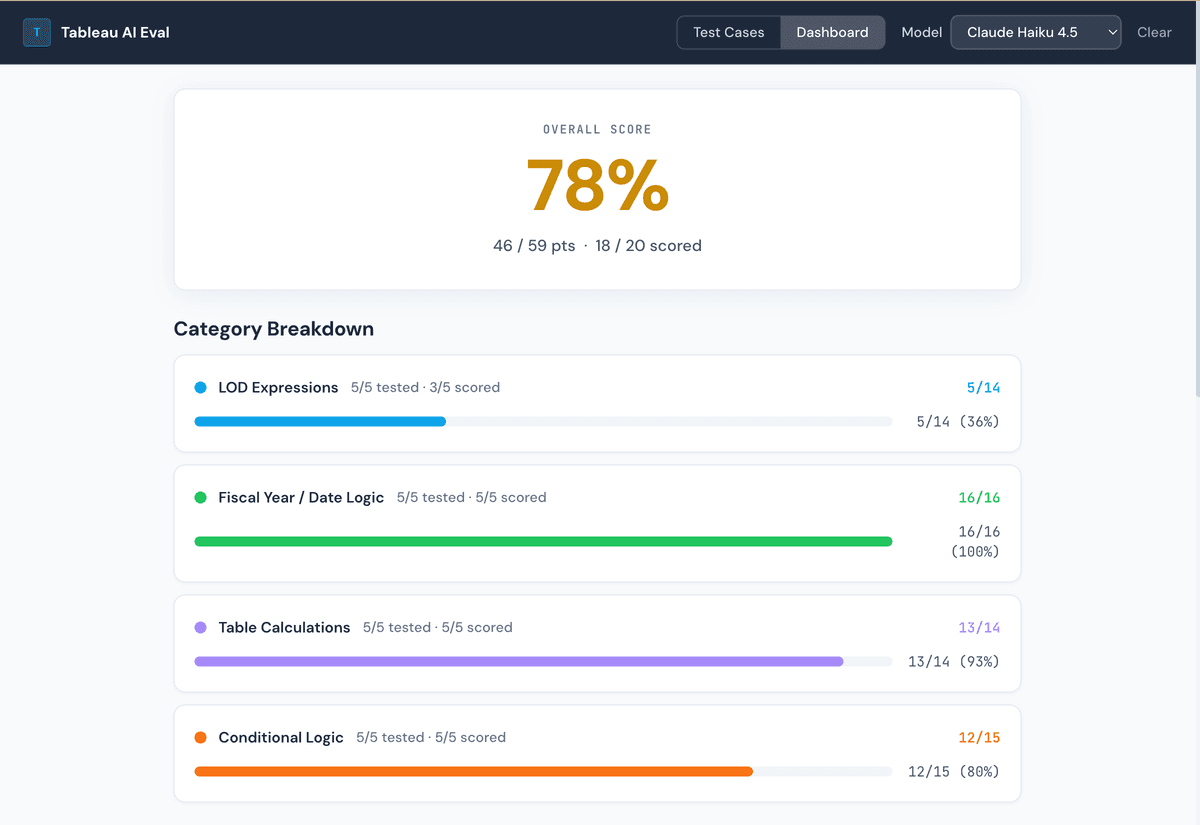Open the 5/14 LOD Expressions score link
The image size is (1200, 825).
click(984, 387)
